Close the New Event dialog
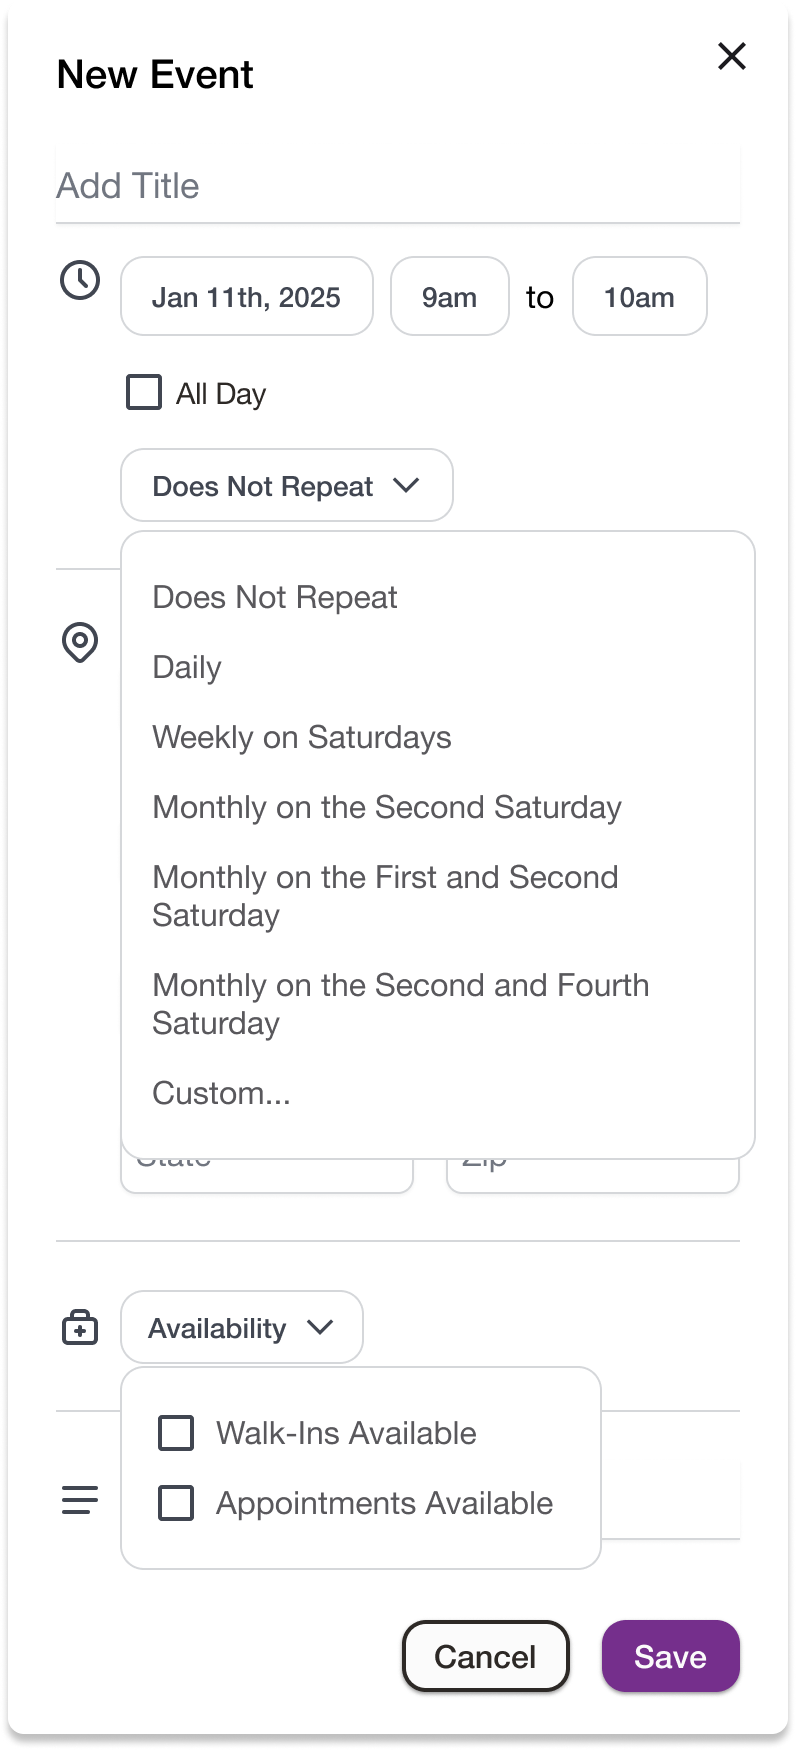 pyautogui.click(x=731, y=57)
